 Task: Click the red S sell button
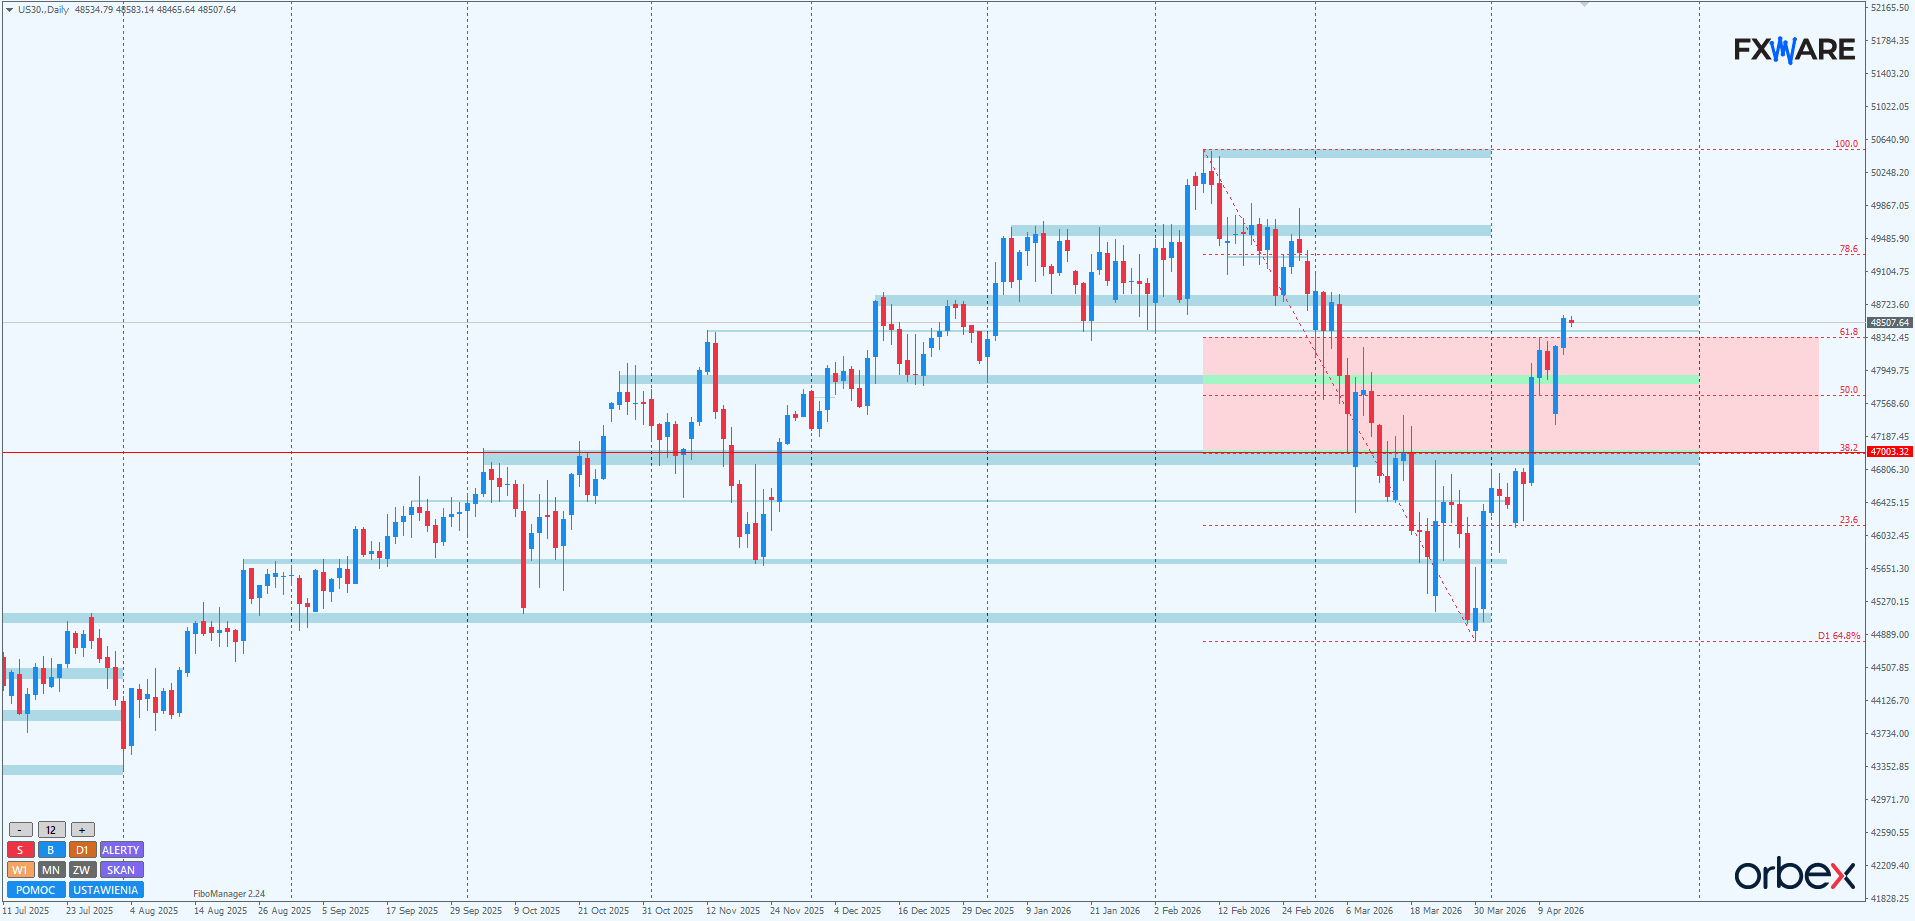20,850
